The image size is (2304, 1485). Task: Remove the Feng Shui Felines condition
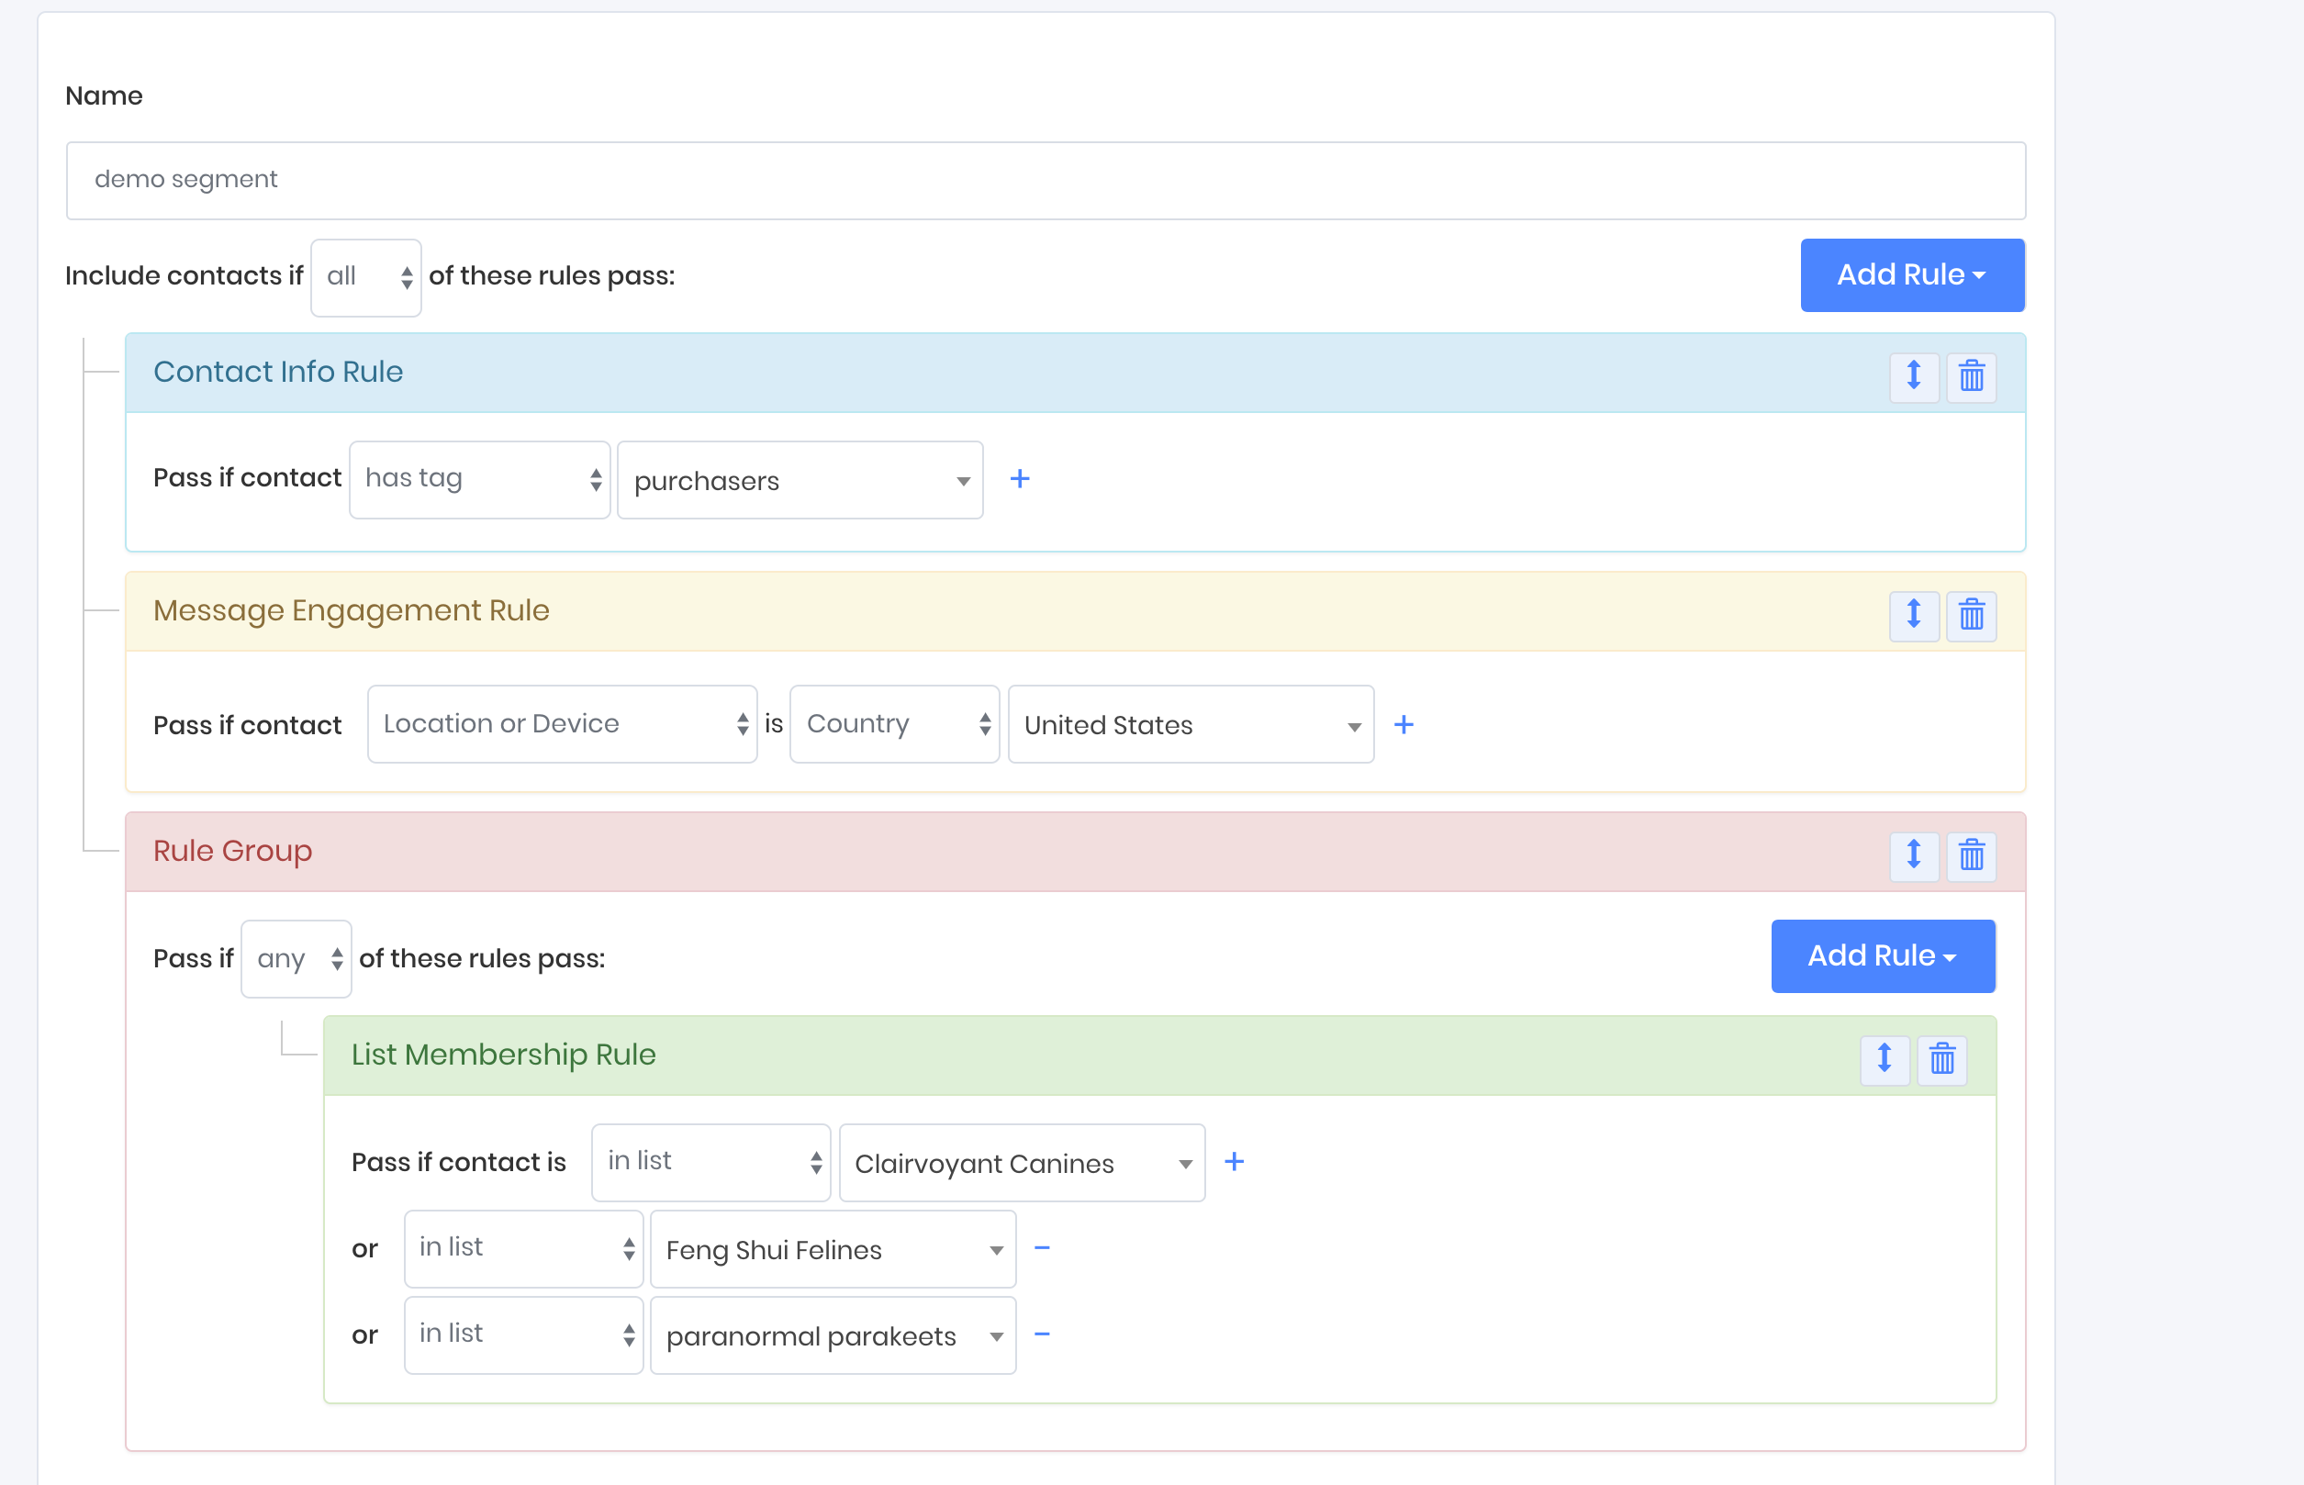[1042, 1249]
